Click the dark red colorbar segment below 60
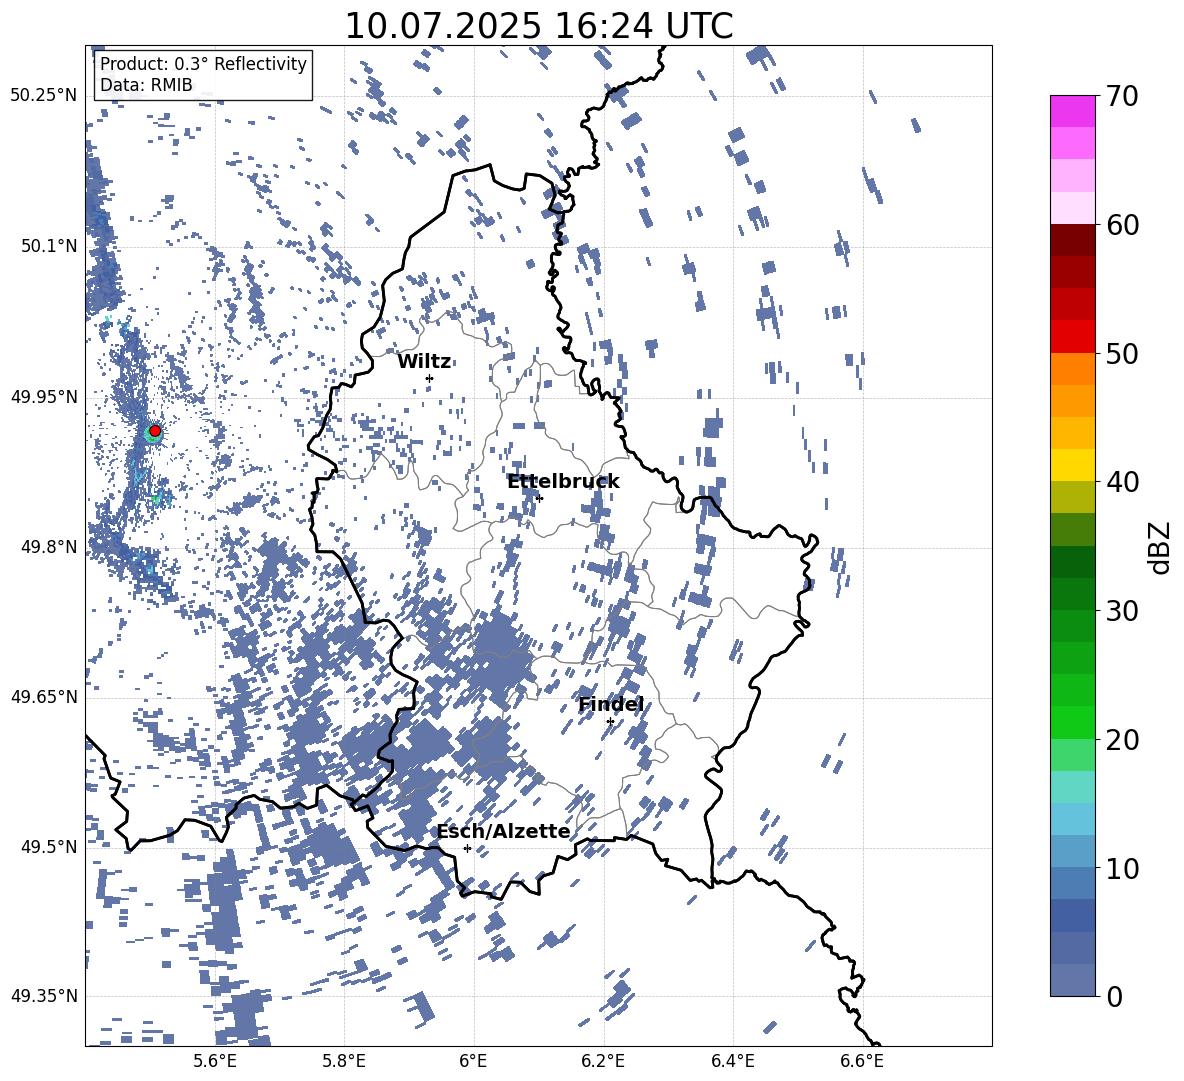The width and height of the screenshot is (1184, 1081). coord(1073,240)
